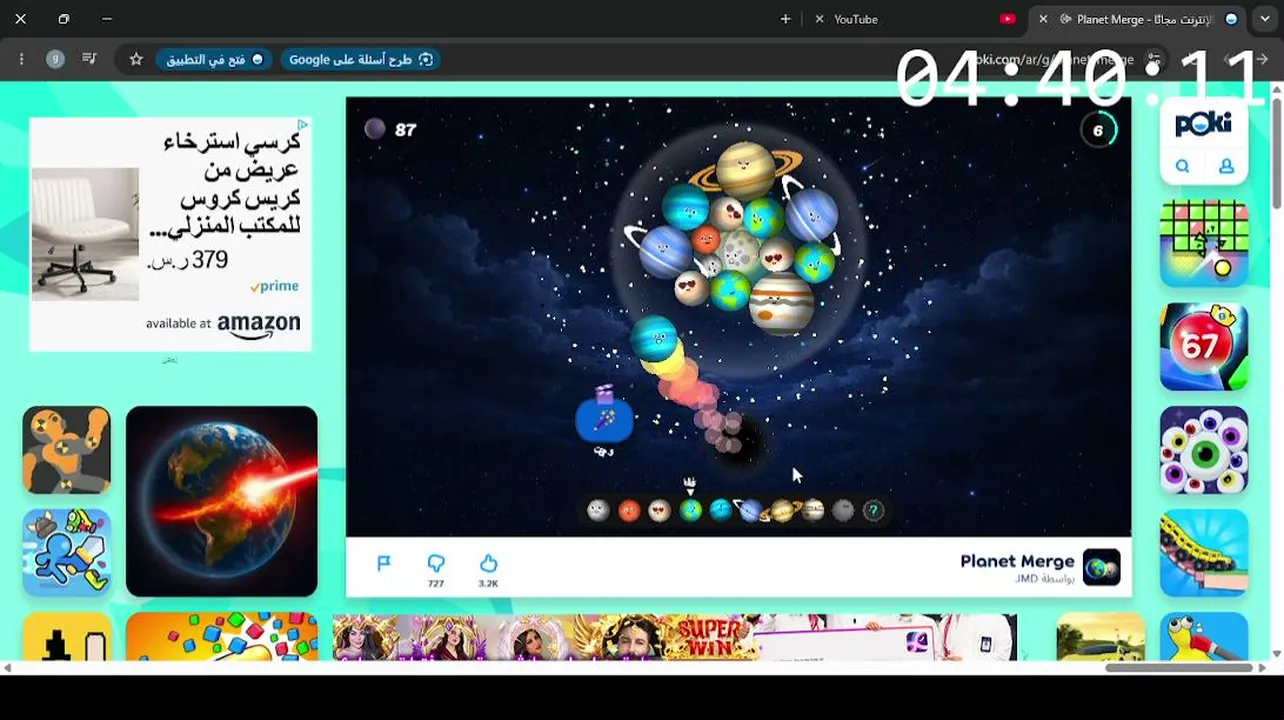Select the cyan planet in the planet bar
The height and width of the screenshot is (720, 1284).
click(720, 511)
